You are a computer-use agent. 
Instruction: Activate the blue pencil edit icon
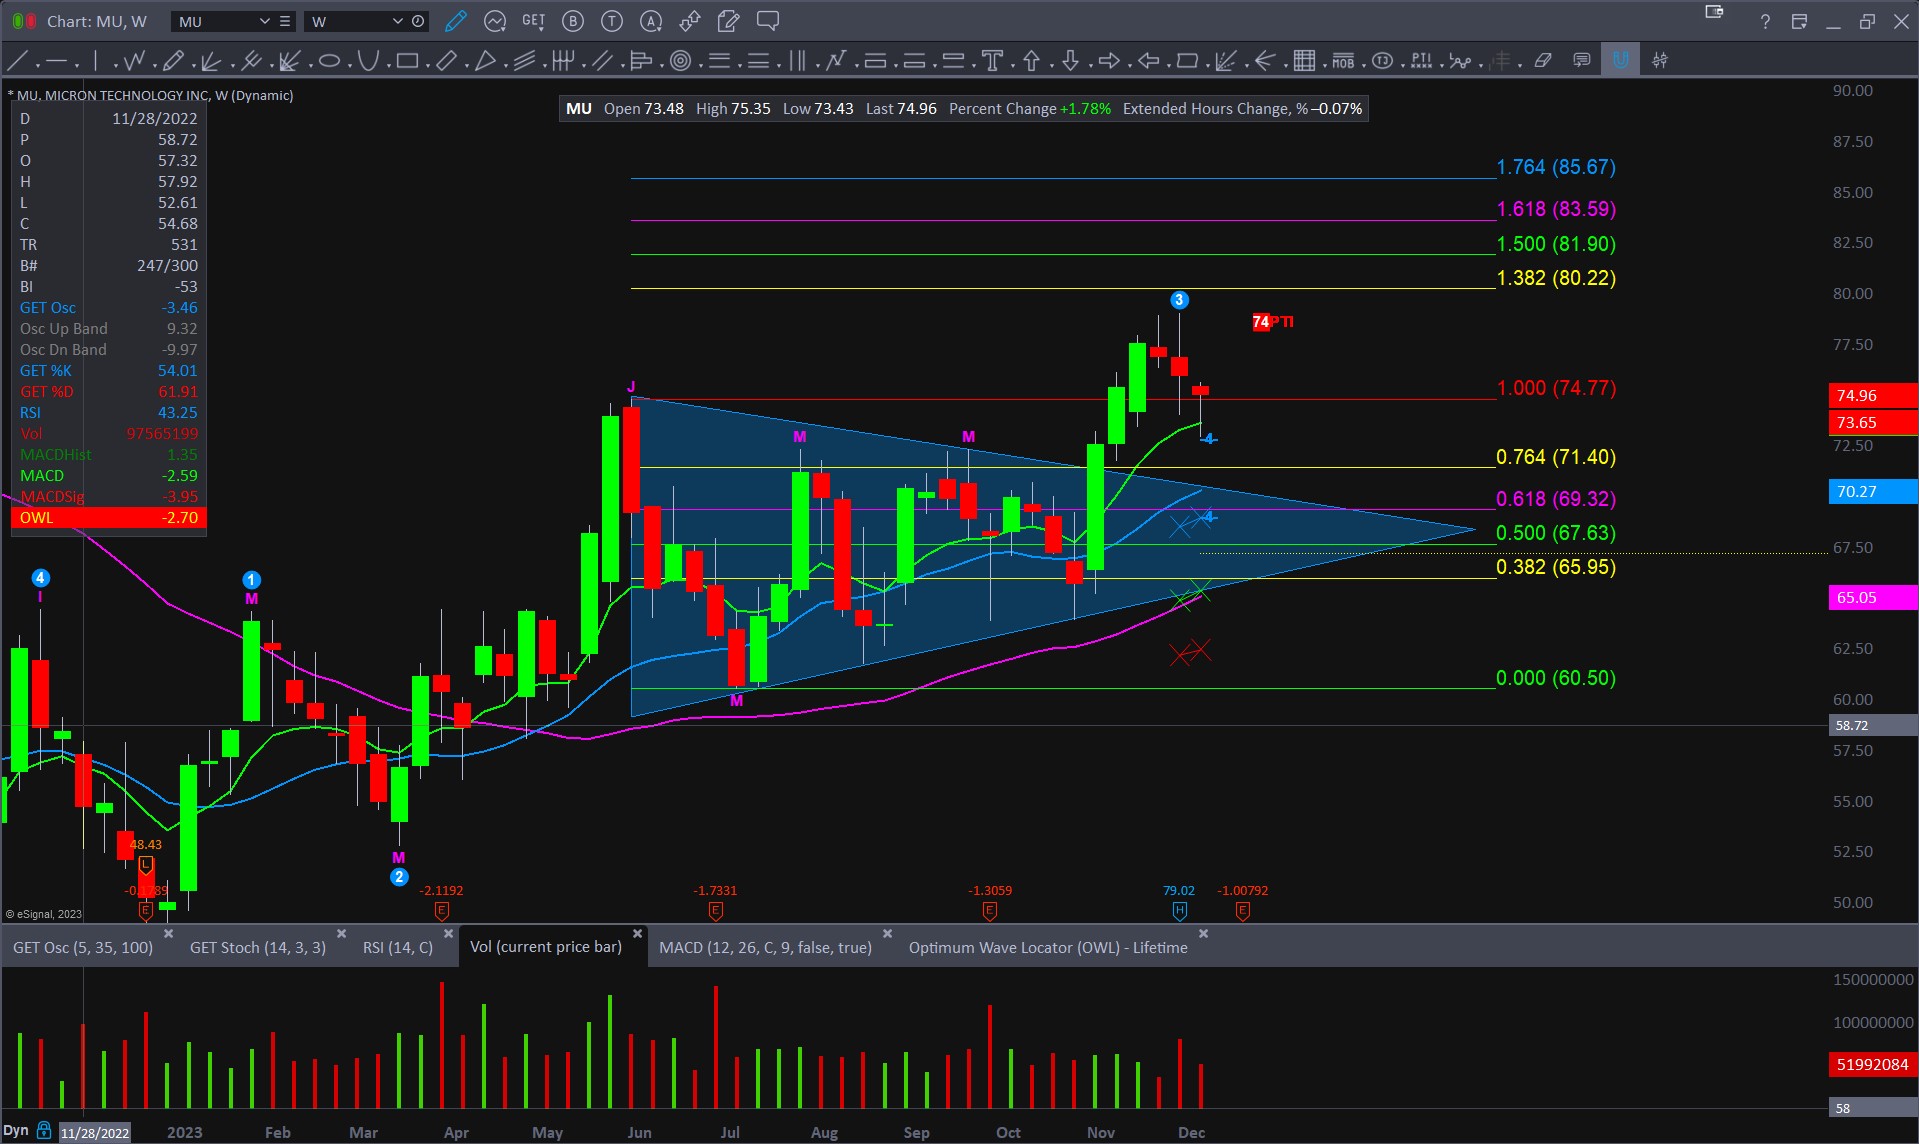(456, 21)
